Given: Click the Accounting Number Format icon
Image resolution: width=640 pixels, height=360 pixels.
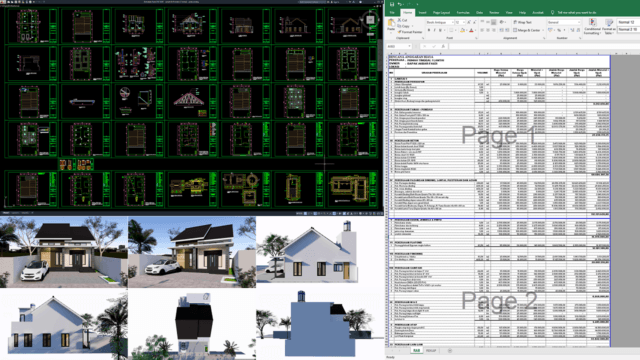Looking at the screenshot, I should pyautogui.click(x=550, y=30).
